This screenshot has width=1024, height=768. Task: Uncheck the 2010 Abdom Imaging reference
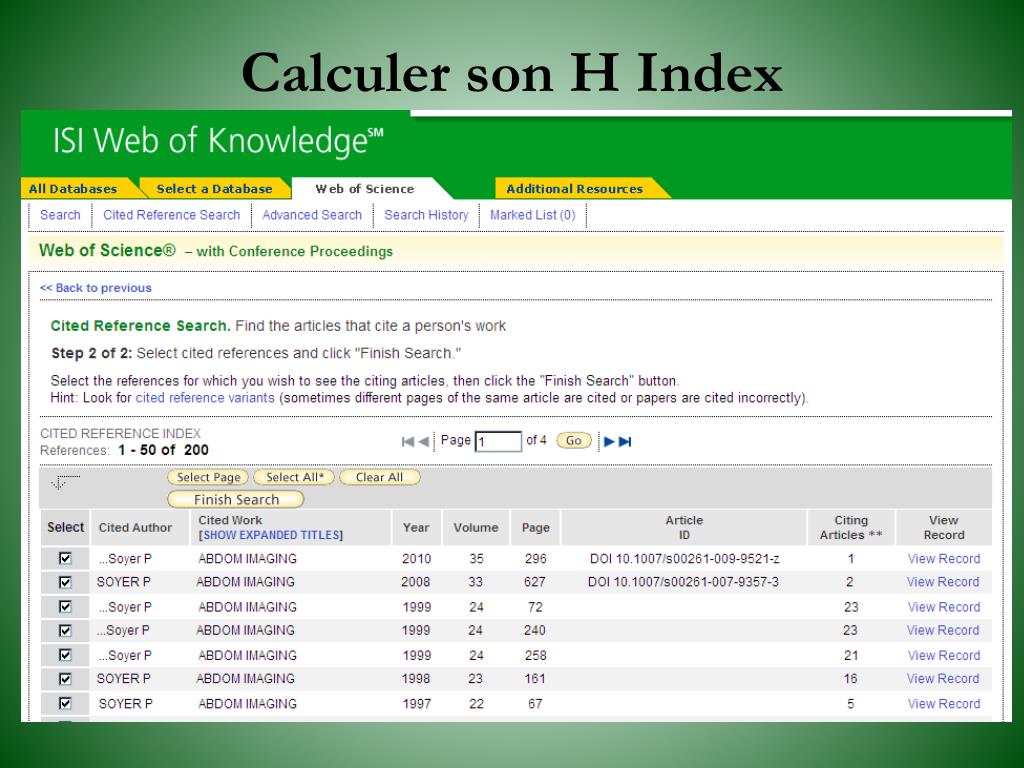[x=65, y=558]
